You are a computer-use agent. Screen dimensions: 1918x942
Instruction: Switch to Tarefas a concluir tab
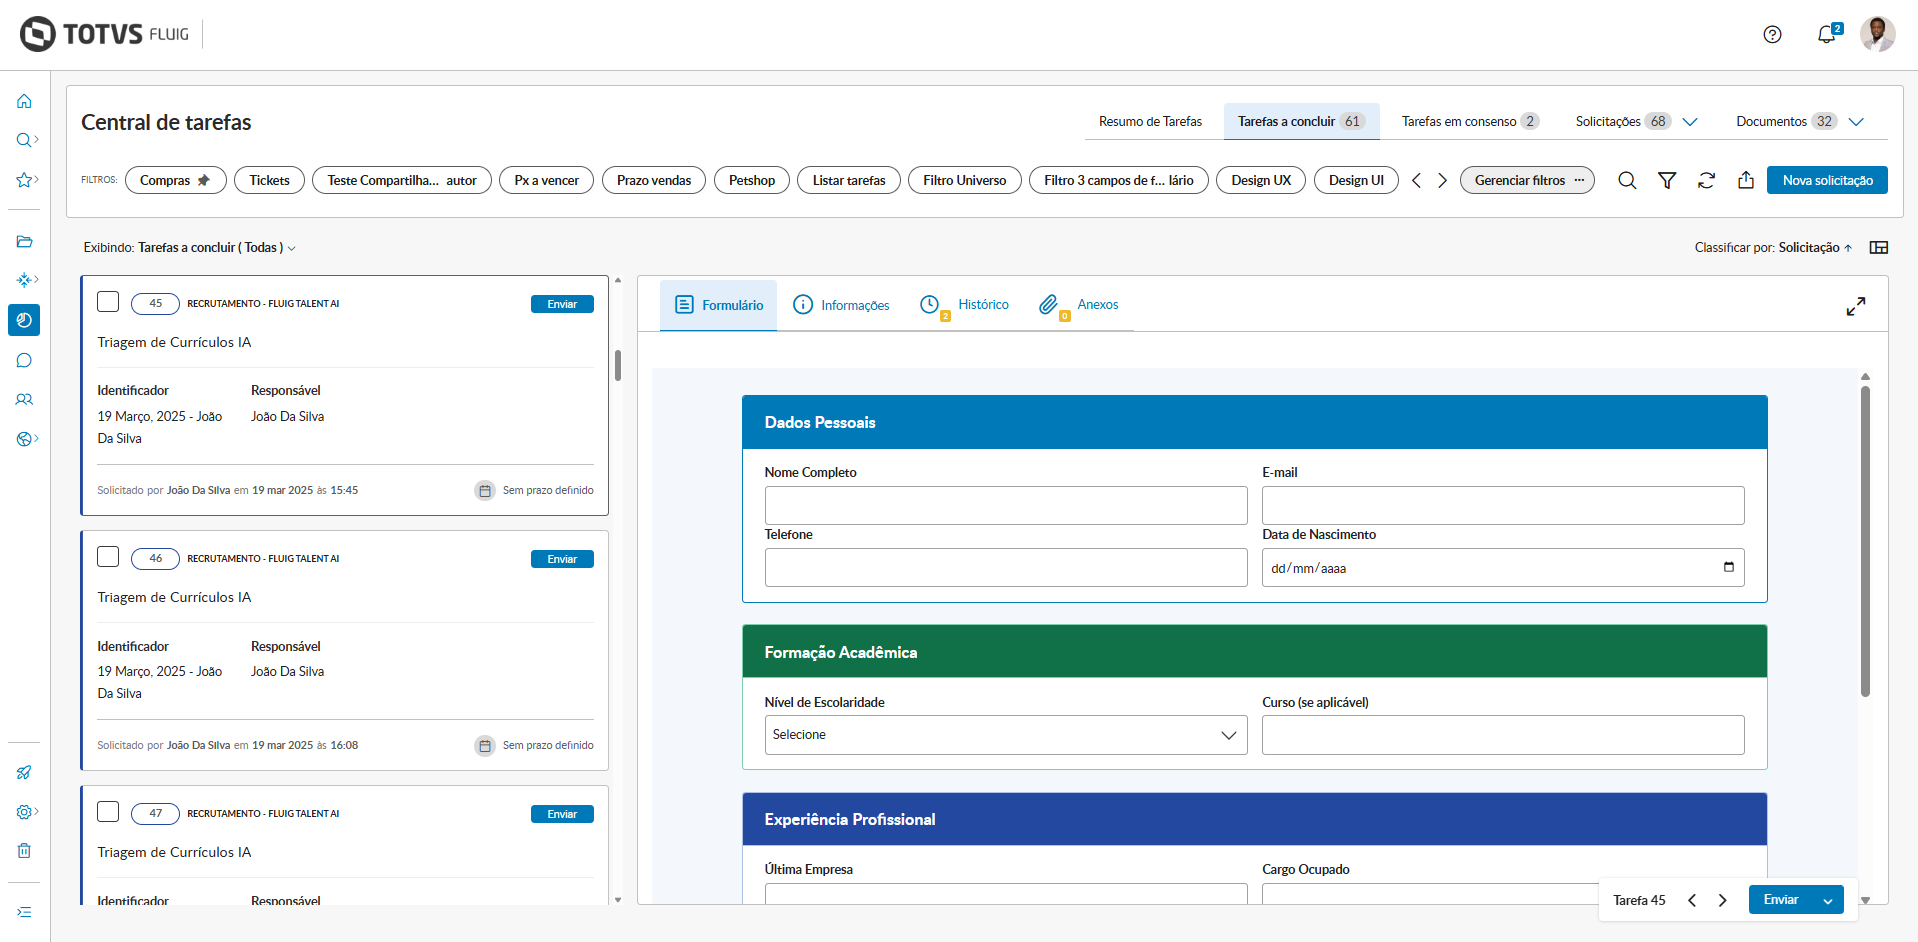[x=1301, y=121]
